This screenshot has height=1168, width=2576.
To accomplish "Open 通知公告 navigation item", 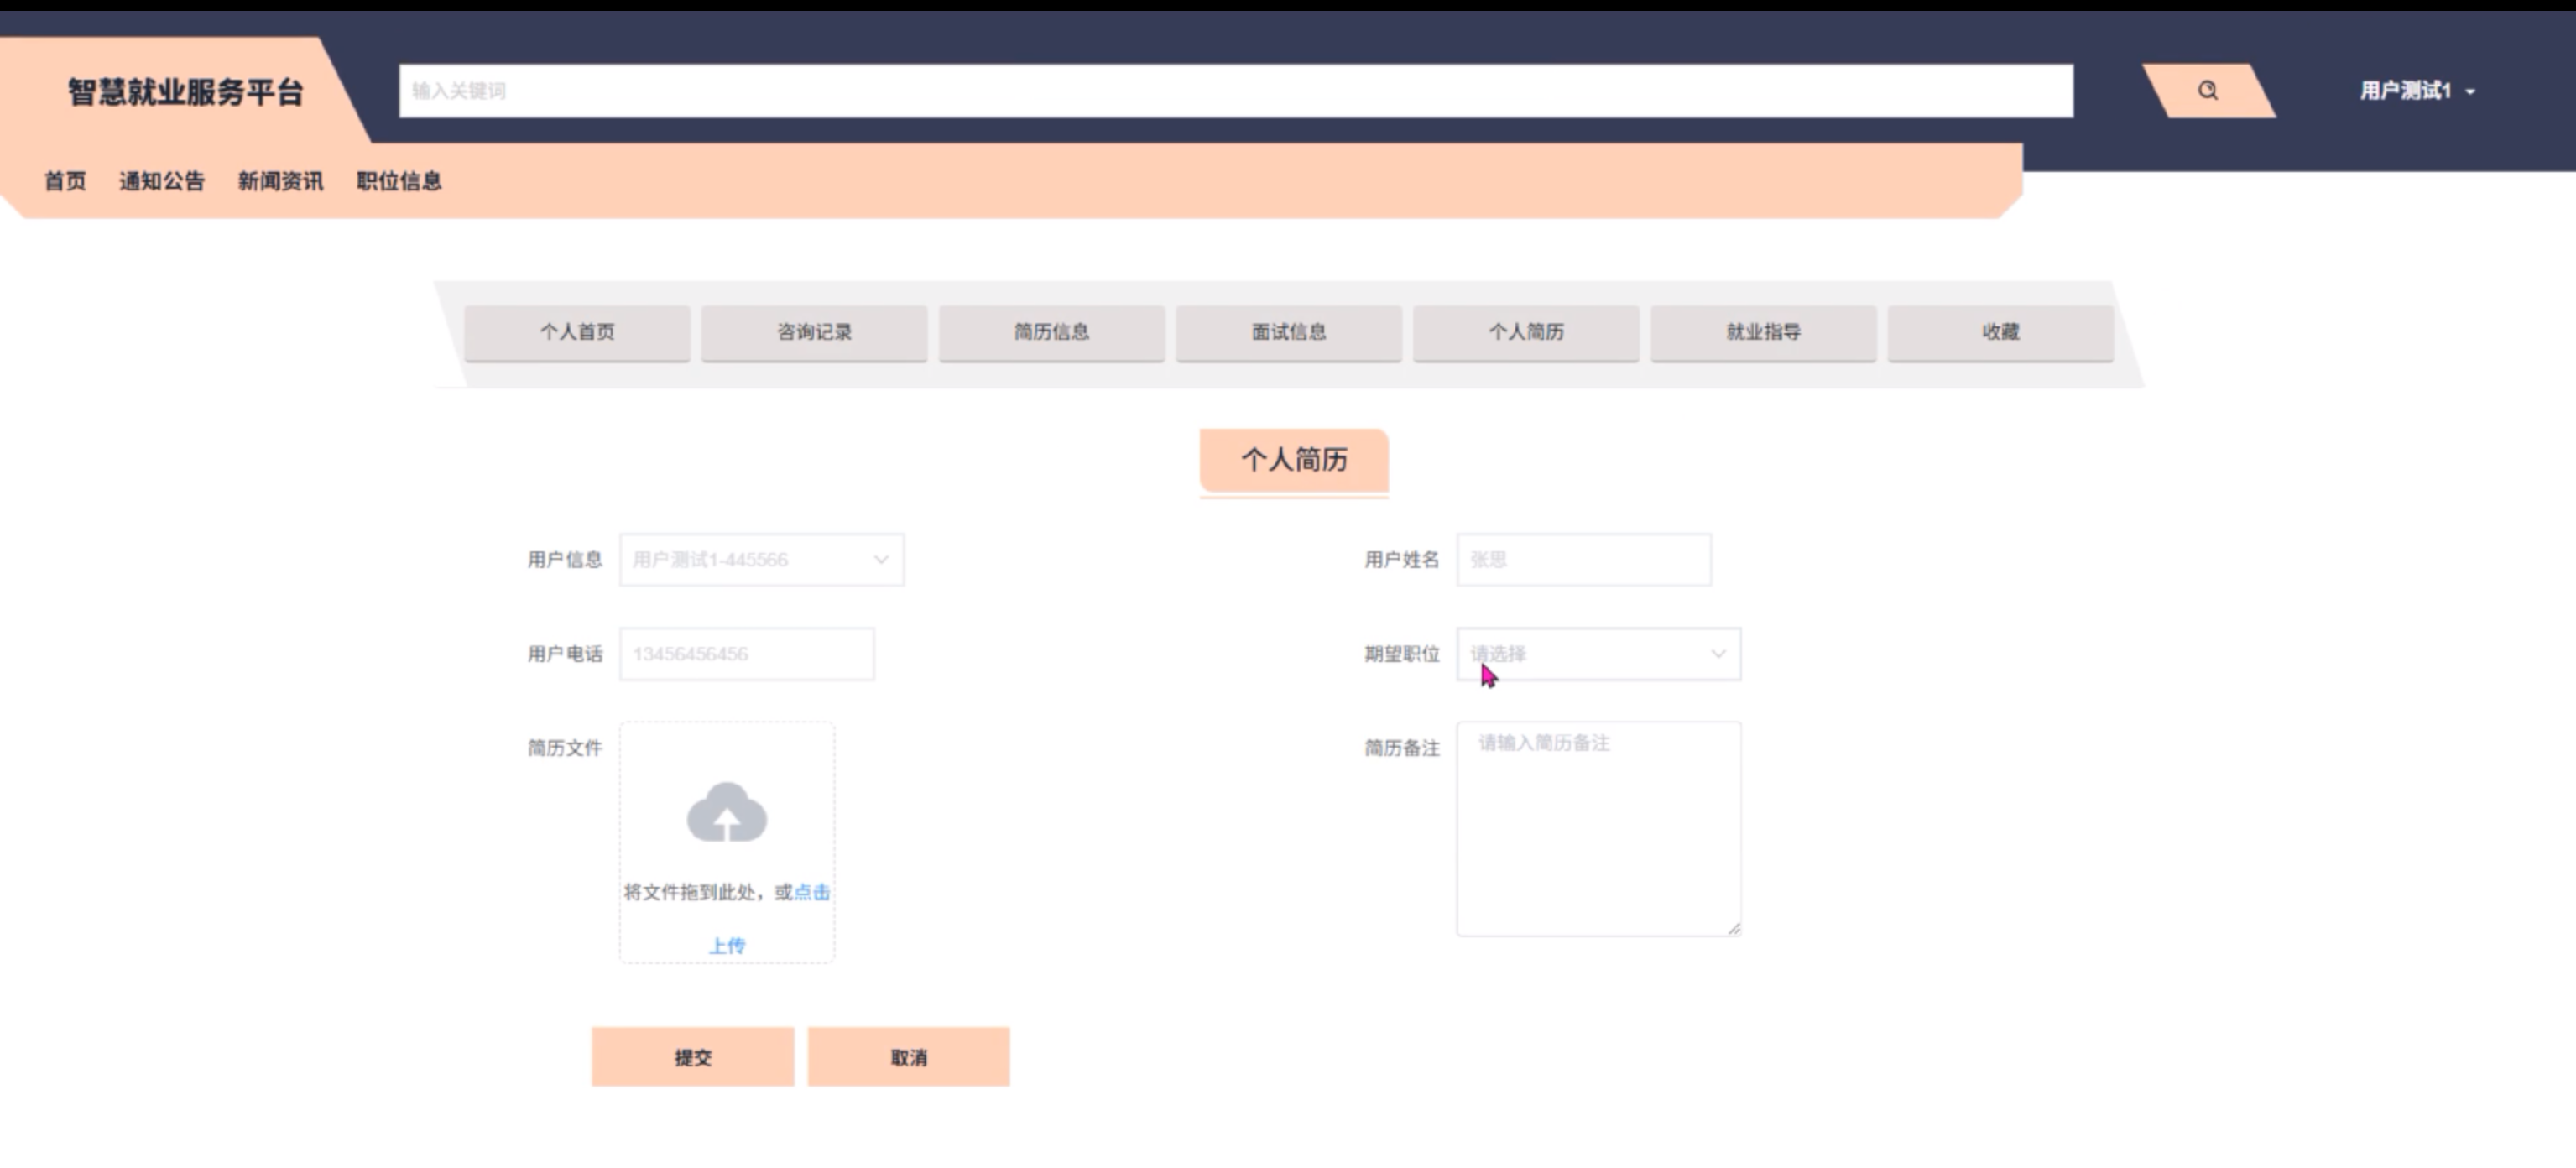I will click(x=162, y=181).
